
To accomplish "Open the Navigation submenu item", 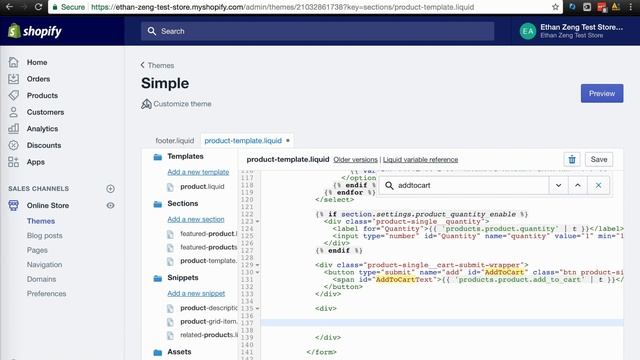I will point(44,264).
